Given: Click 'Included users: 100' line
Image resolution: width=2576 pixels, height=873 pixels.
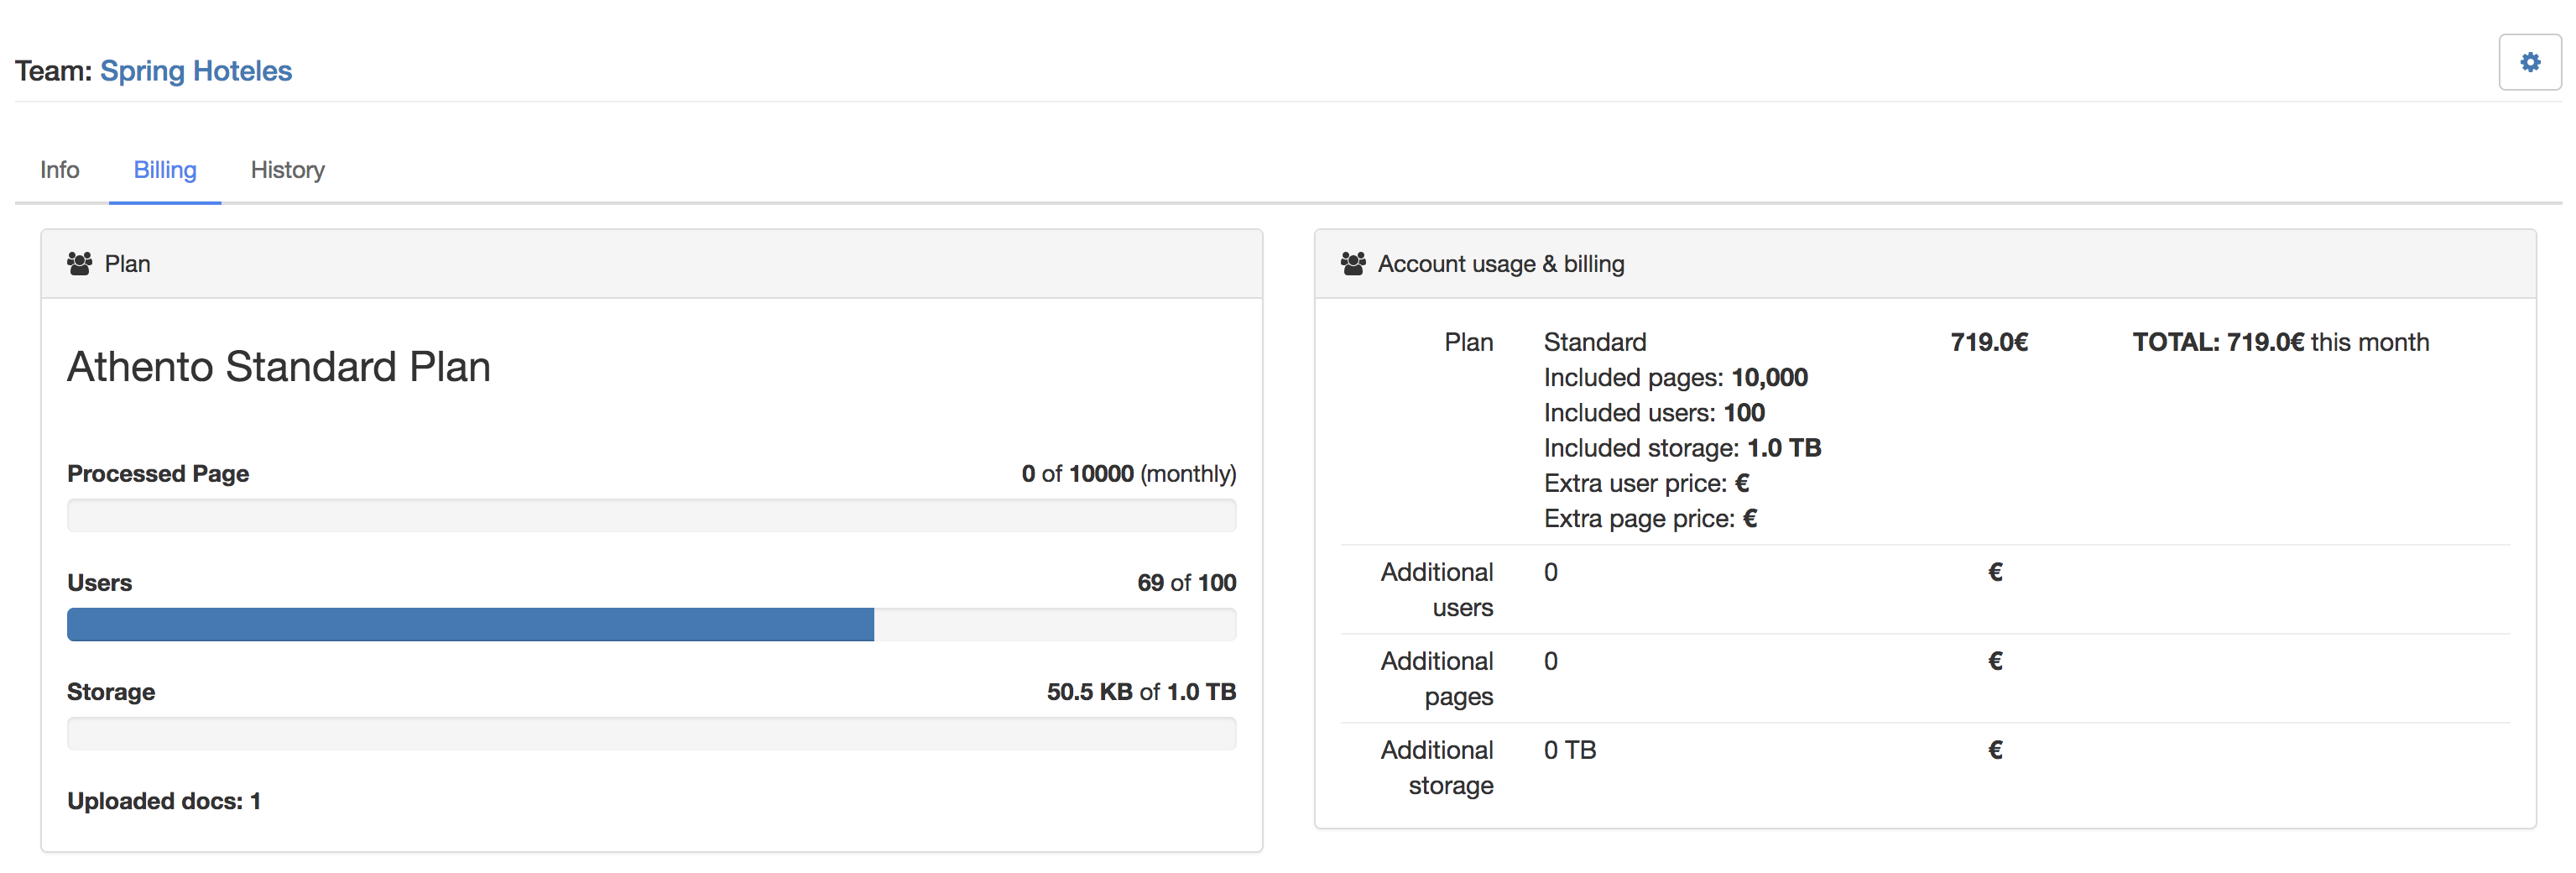Looking at the screenshot, I should pyautogui.click(x=1654, y=413).
